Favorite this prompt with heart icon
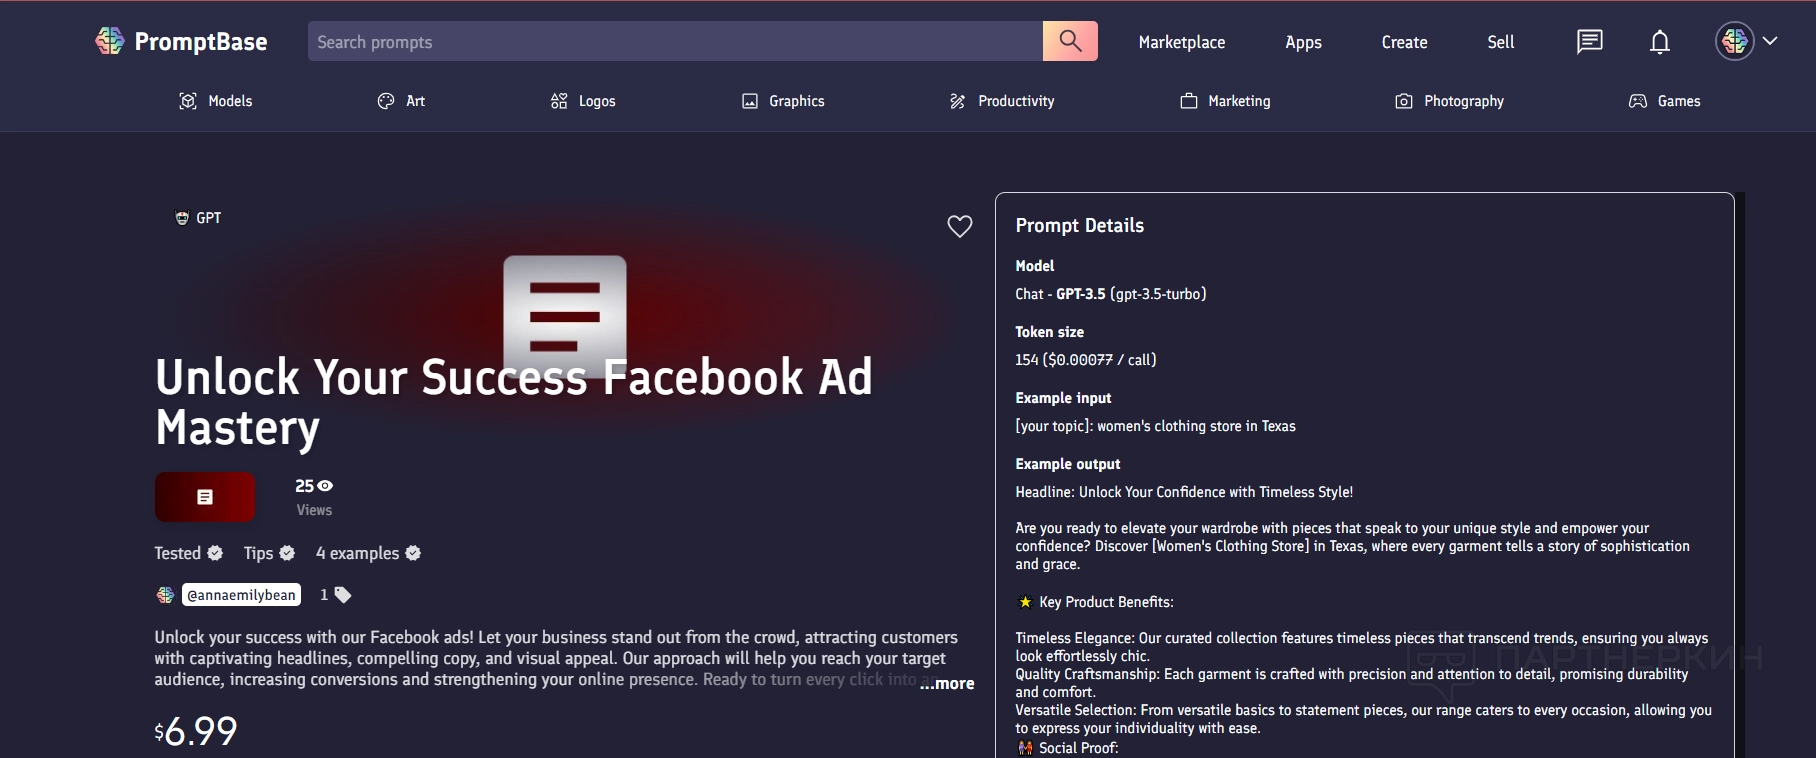The image size is (1816, 758). tap(959, 227)
